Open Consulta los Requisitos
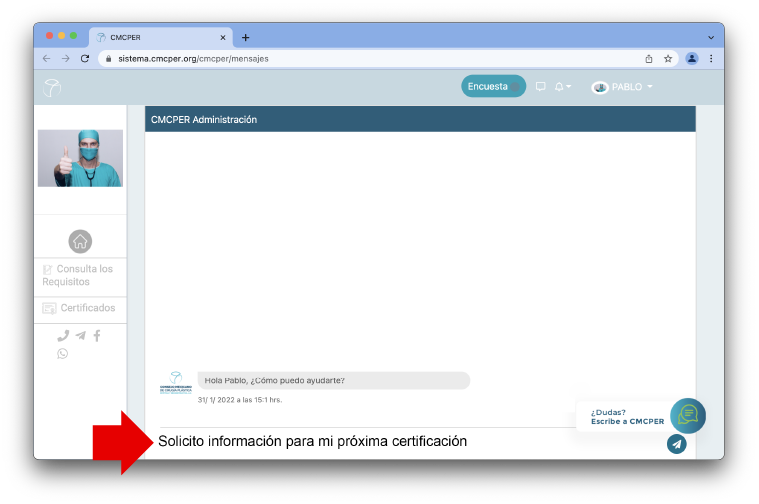 (78, 275)
